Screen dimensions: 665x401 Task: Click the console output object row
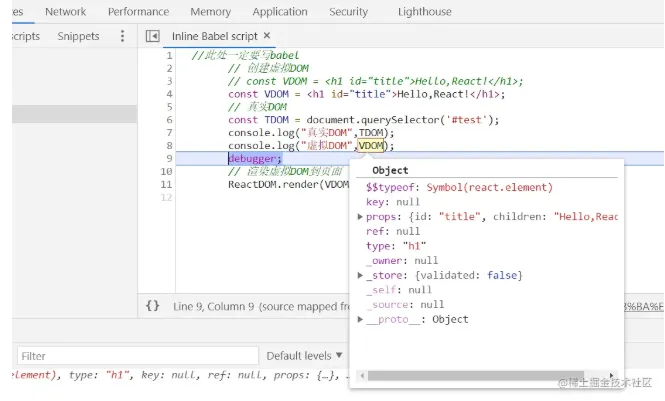pyautogui.click(x=181, y=375)
